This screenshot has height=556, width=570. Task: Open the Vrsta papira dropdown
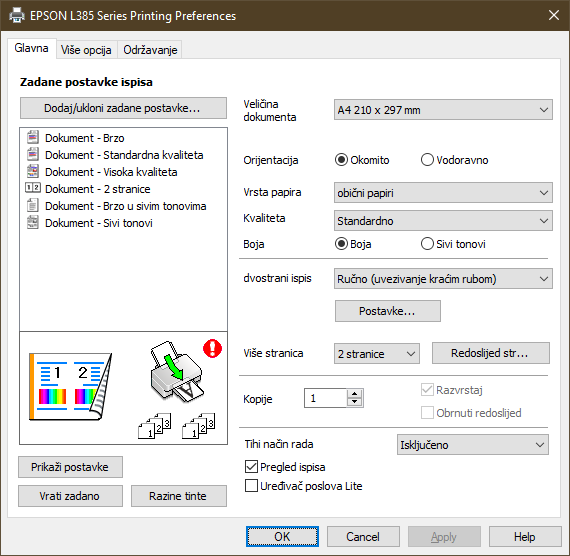[x=443, y=192]
